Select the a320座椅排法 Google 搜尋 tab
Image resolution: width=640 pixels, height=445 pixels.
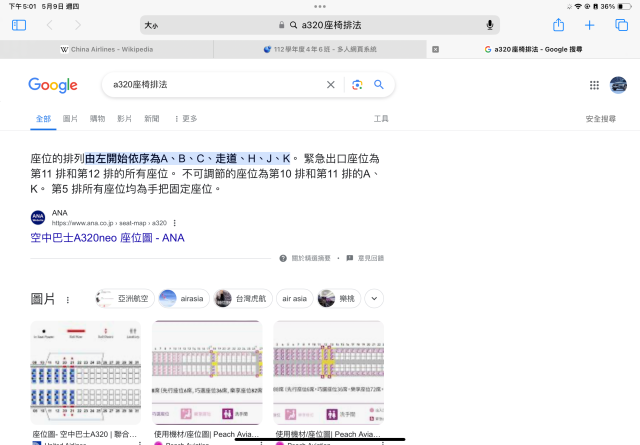(533, 49)
